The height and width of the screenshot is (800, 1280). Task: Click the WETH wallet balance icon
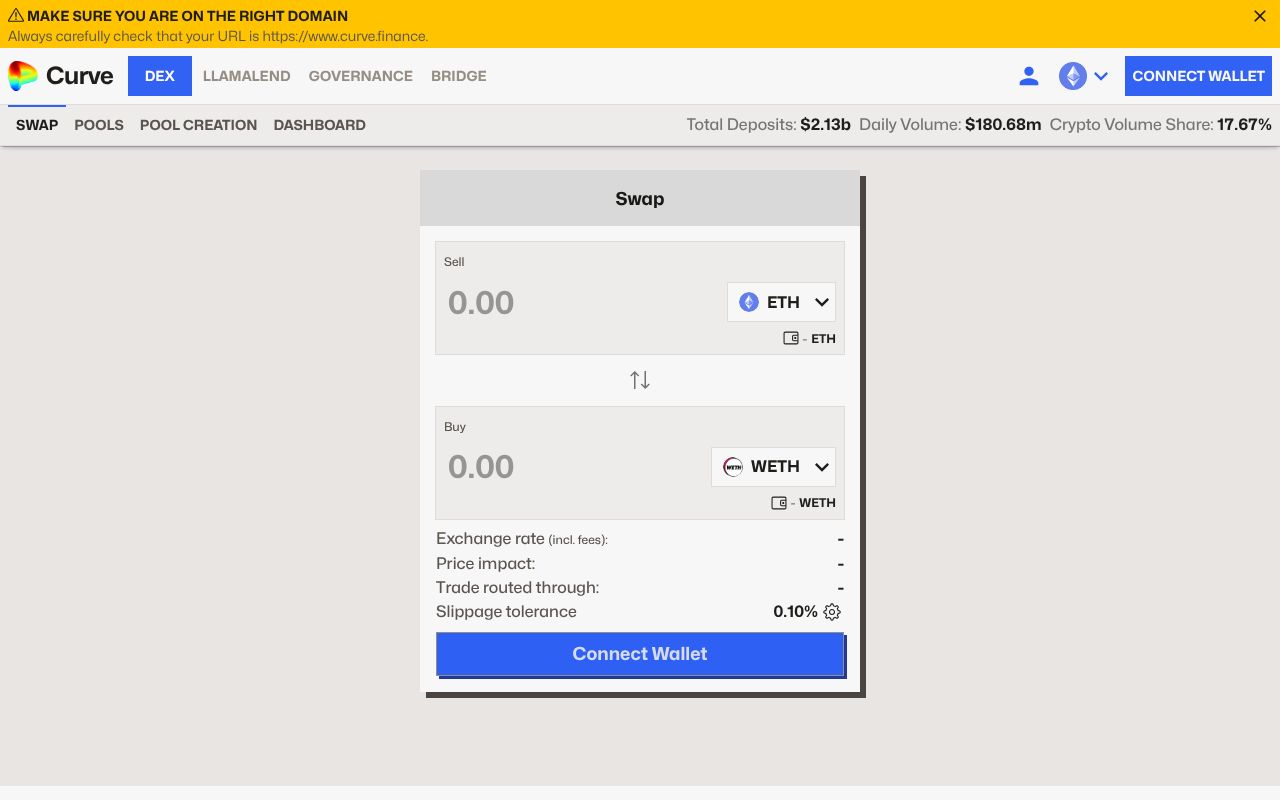(x=779, y=503)
